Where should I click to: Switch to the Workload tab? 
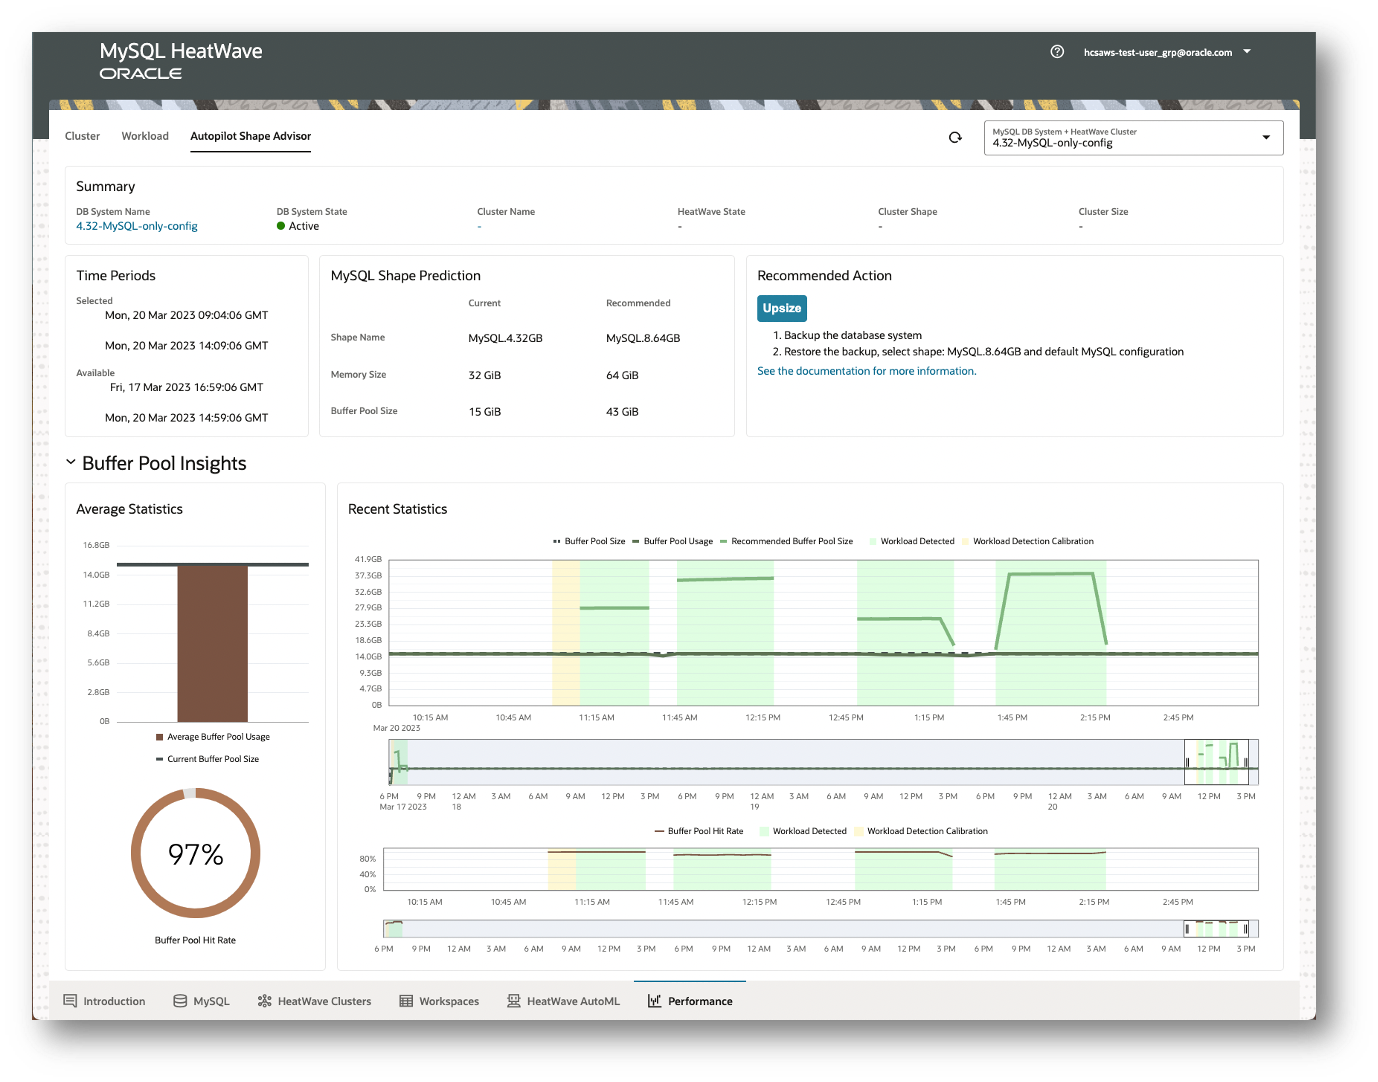(144, 136)
